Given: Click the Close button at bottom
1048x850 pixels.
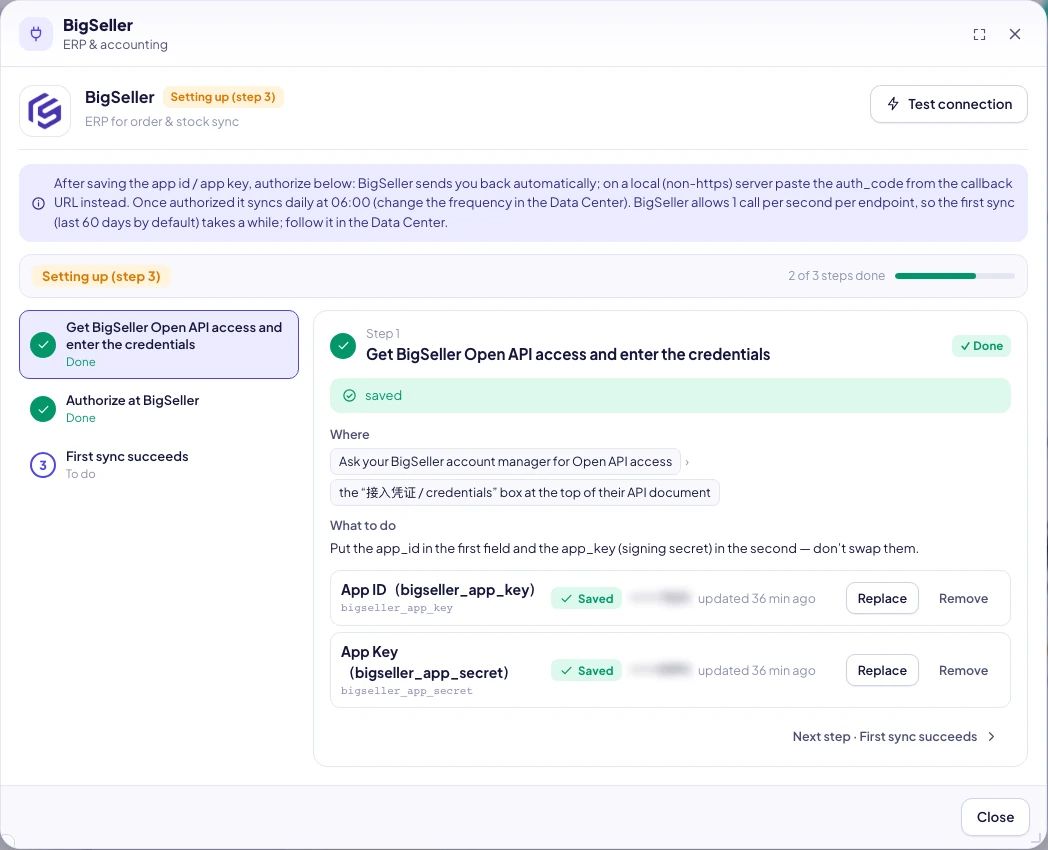Looking at the screenshot, I should (995, 817).
